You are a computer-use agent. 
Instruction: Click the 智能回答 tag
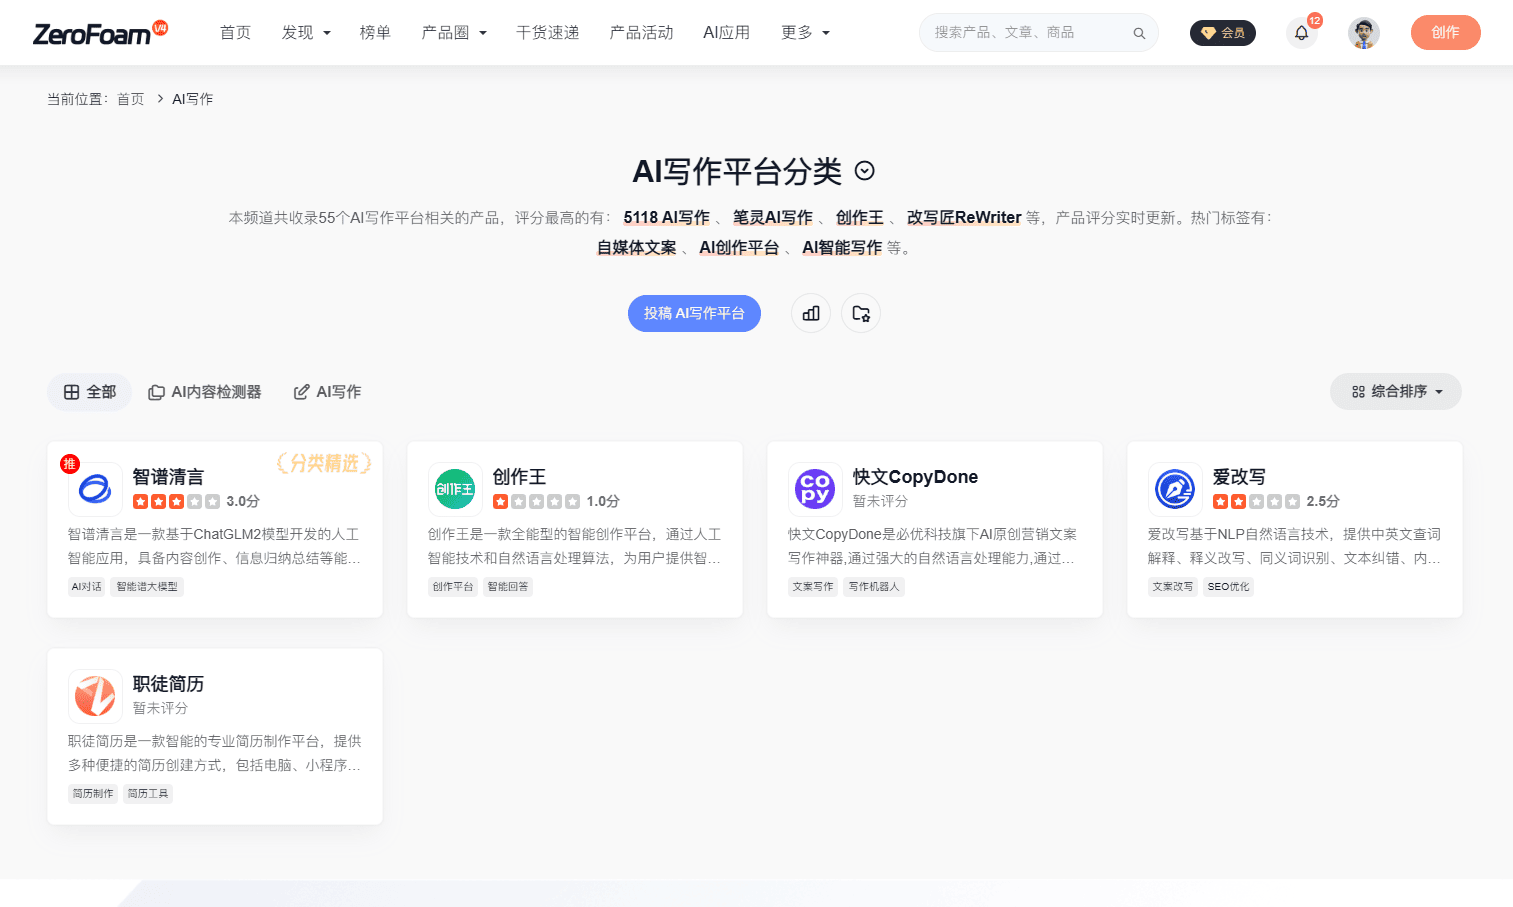(508, 587)
